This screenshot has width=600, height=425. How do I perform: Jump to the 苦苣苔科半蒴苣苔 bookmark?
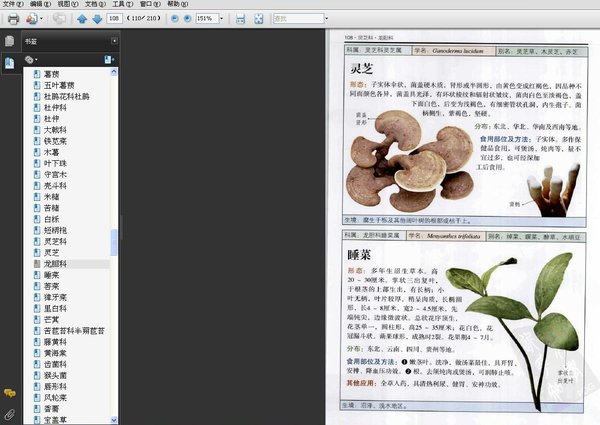click(x=74, y=331)
